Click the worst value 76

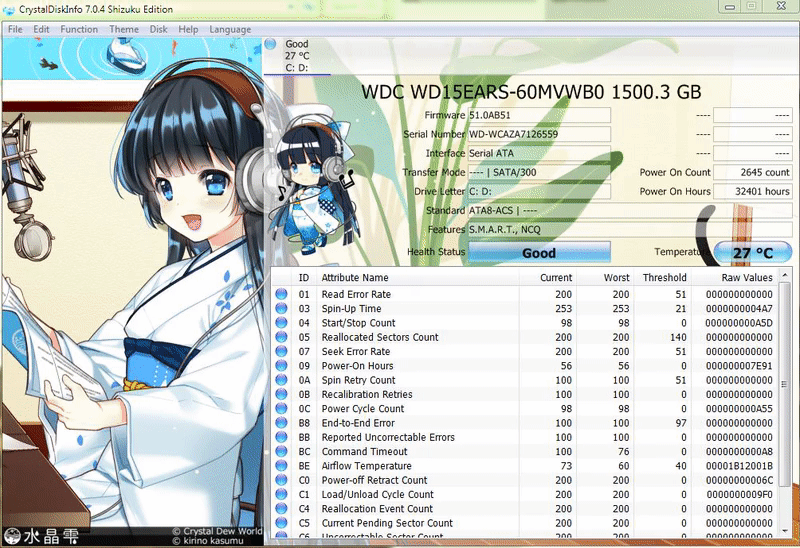(621, 452)
